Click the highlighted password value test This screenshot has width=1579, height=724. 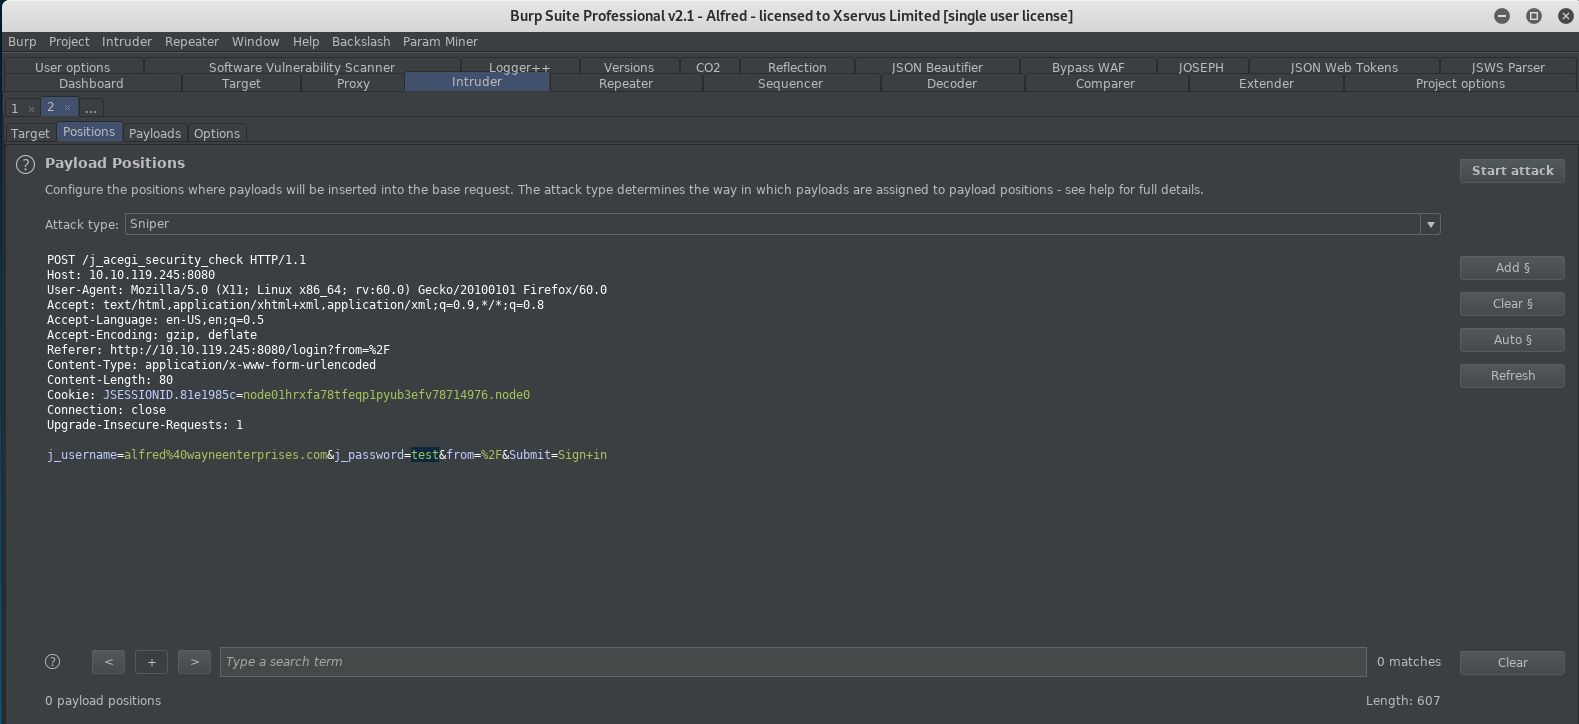425,455
